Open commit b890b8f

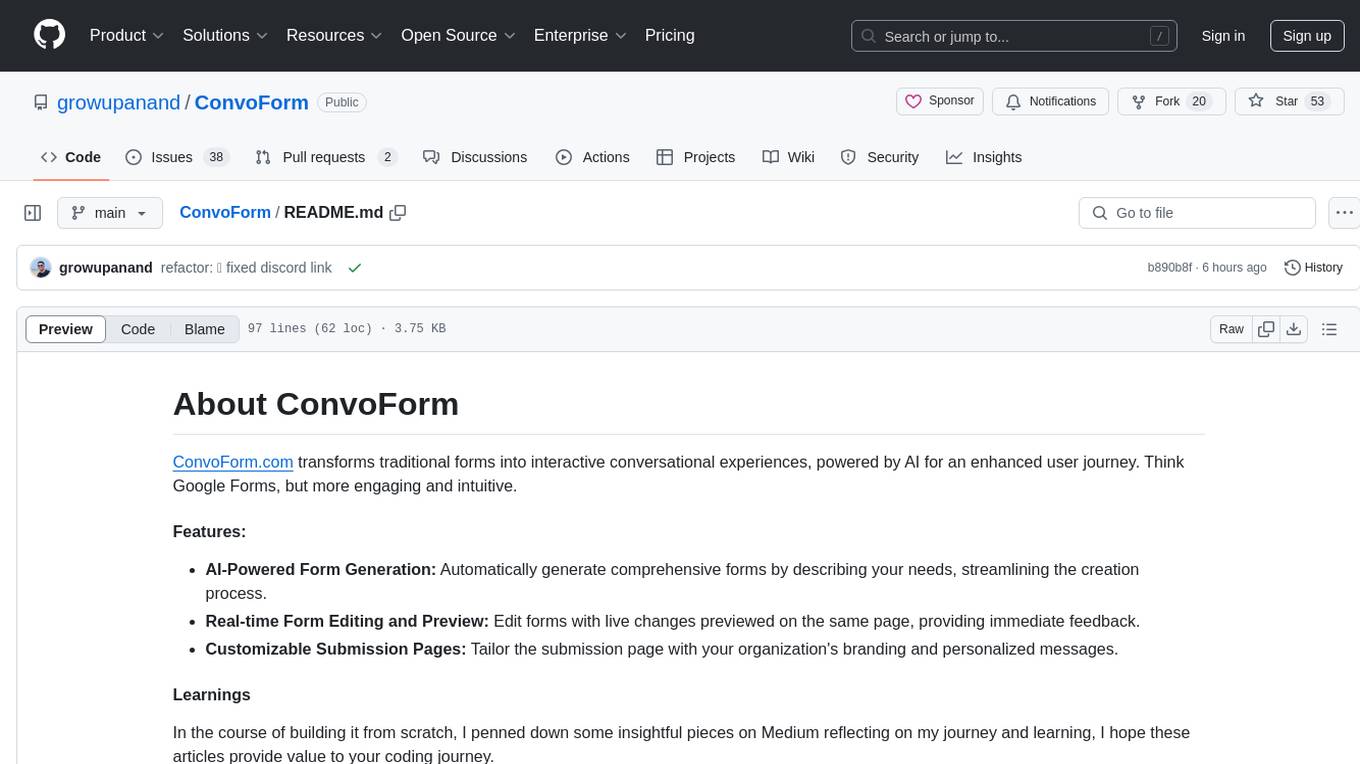click(x=1170, y=268)
